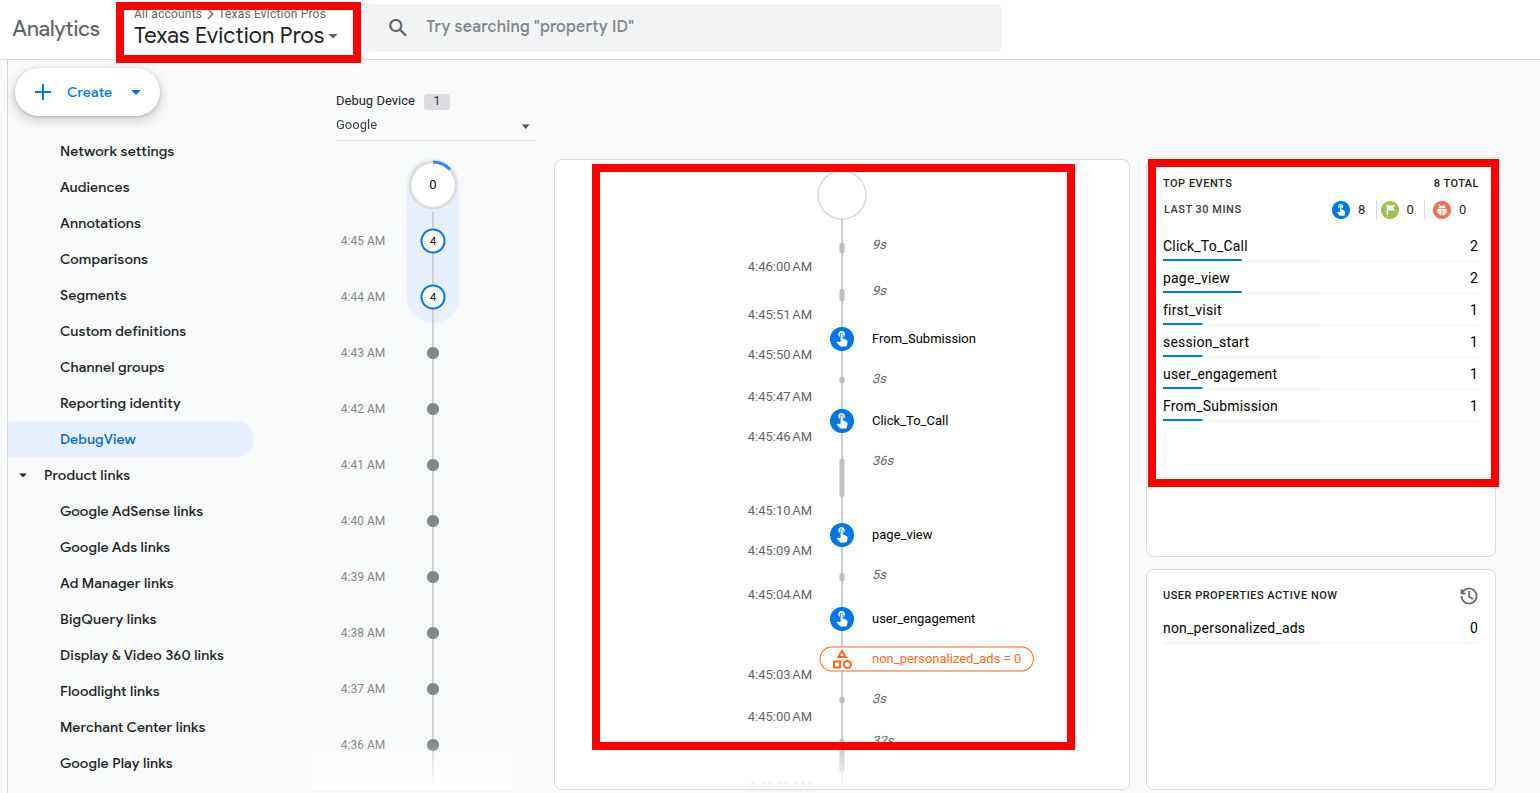Image resolution: width=1540 pixels, height=793 pixels.
Task: Open Channel groups in sidebar
Action: point(112,368)
